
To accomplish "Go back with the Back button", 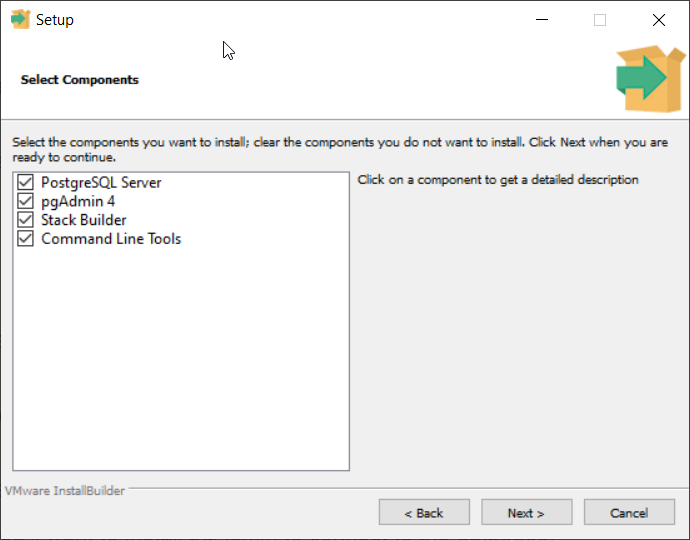I will (x=424, y=513).
